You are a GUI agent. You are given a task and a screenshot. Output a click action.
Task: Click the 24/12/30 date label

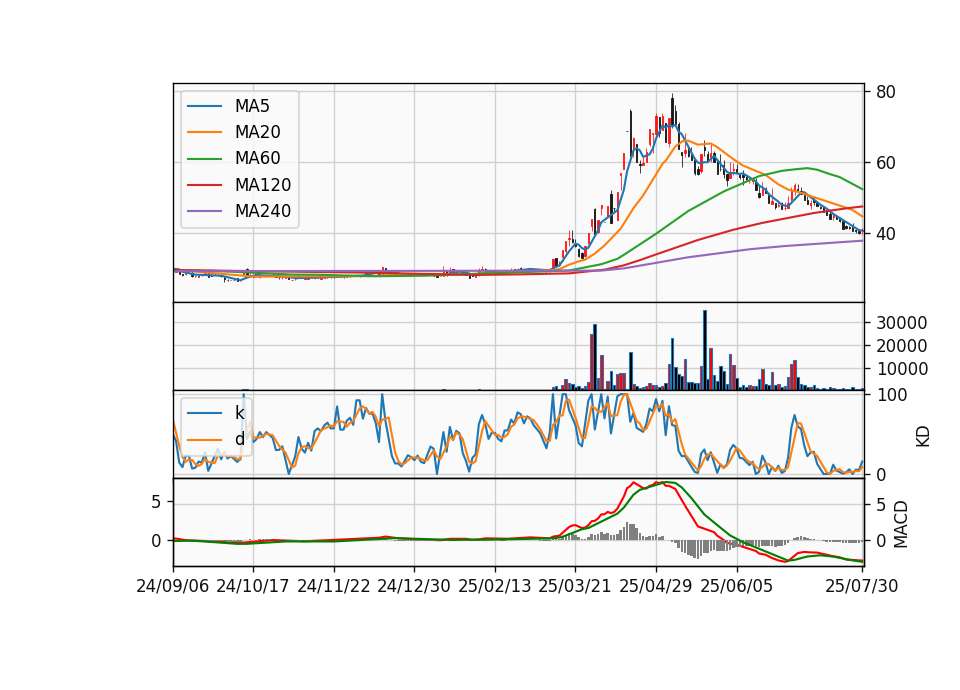pos(414,586)
